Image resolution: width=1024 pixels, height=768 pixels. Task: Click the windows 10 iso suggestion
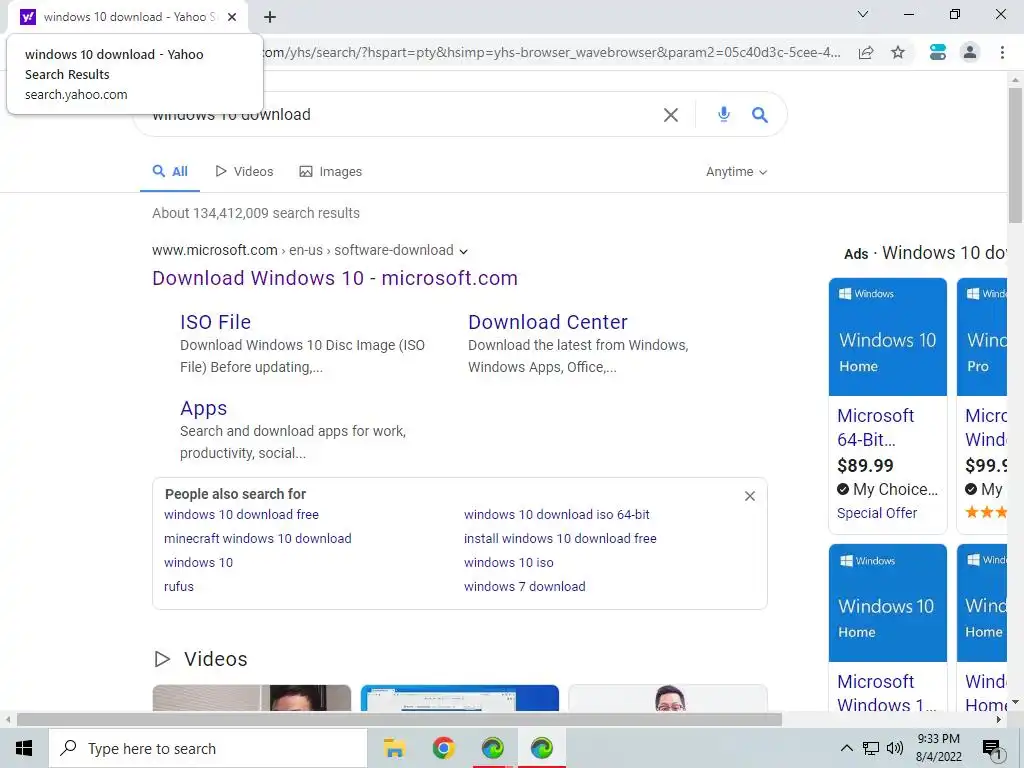coord(509,563)
